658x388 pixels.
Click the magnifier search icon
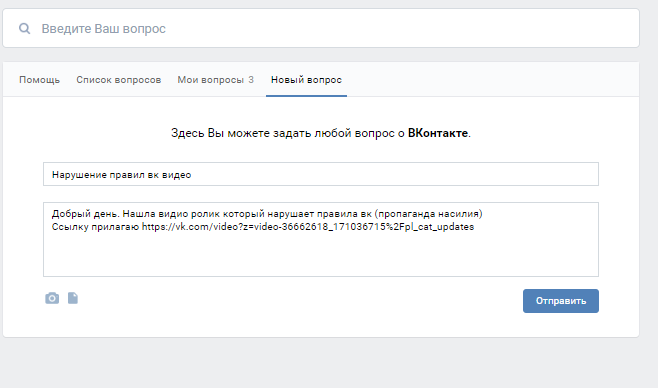pyautogui.click(x=24, y=29)
